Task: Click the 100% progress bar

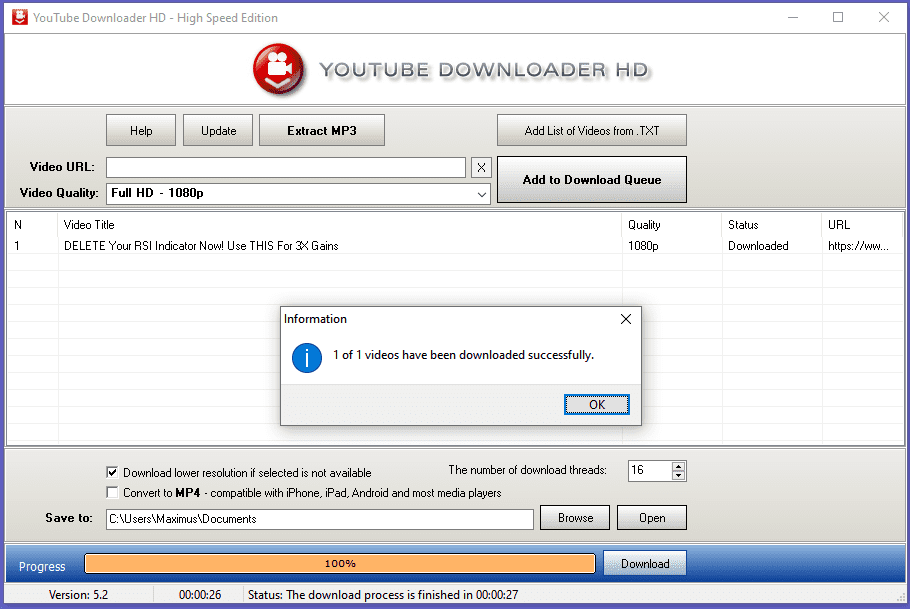Action: 340,564
